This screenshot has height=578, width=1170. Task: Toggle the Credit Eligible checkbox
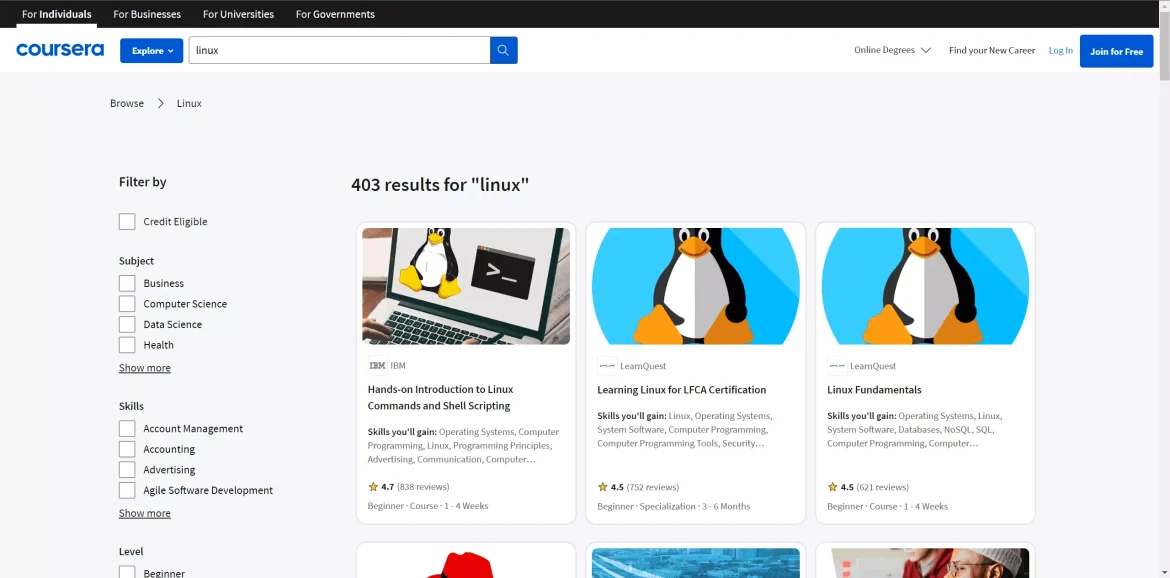pyautogui.click(x=127, y=222)
